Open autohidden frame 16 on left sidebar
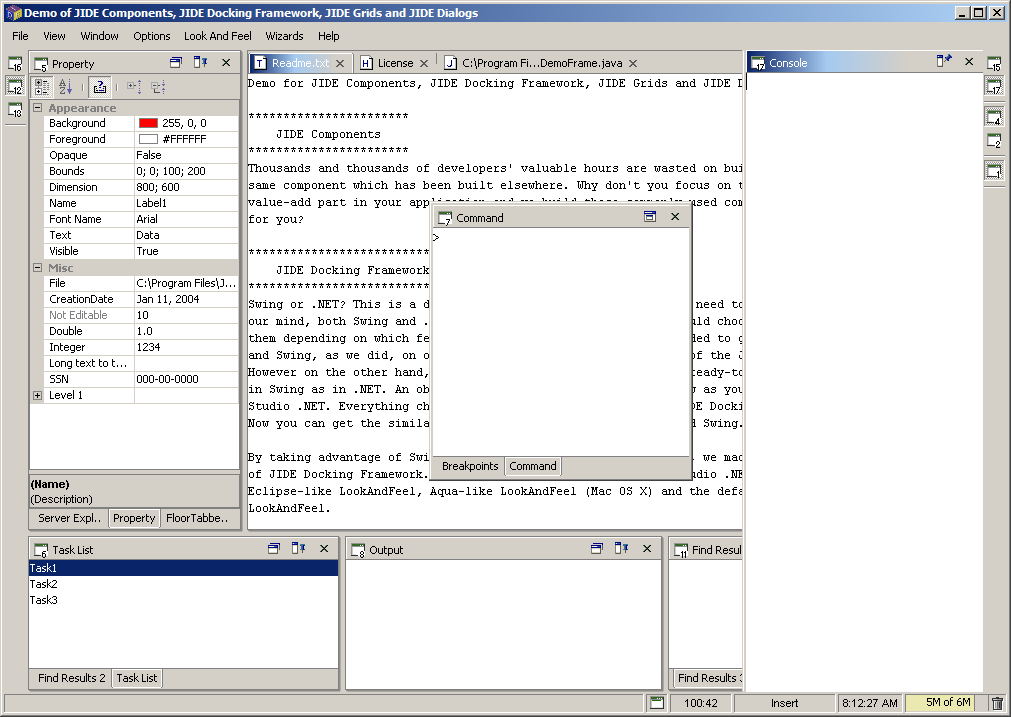The width and height of the screenshot is (1011, 717). coord(15,63)
